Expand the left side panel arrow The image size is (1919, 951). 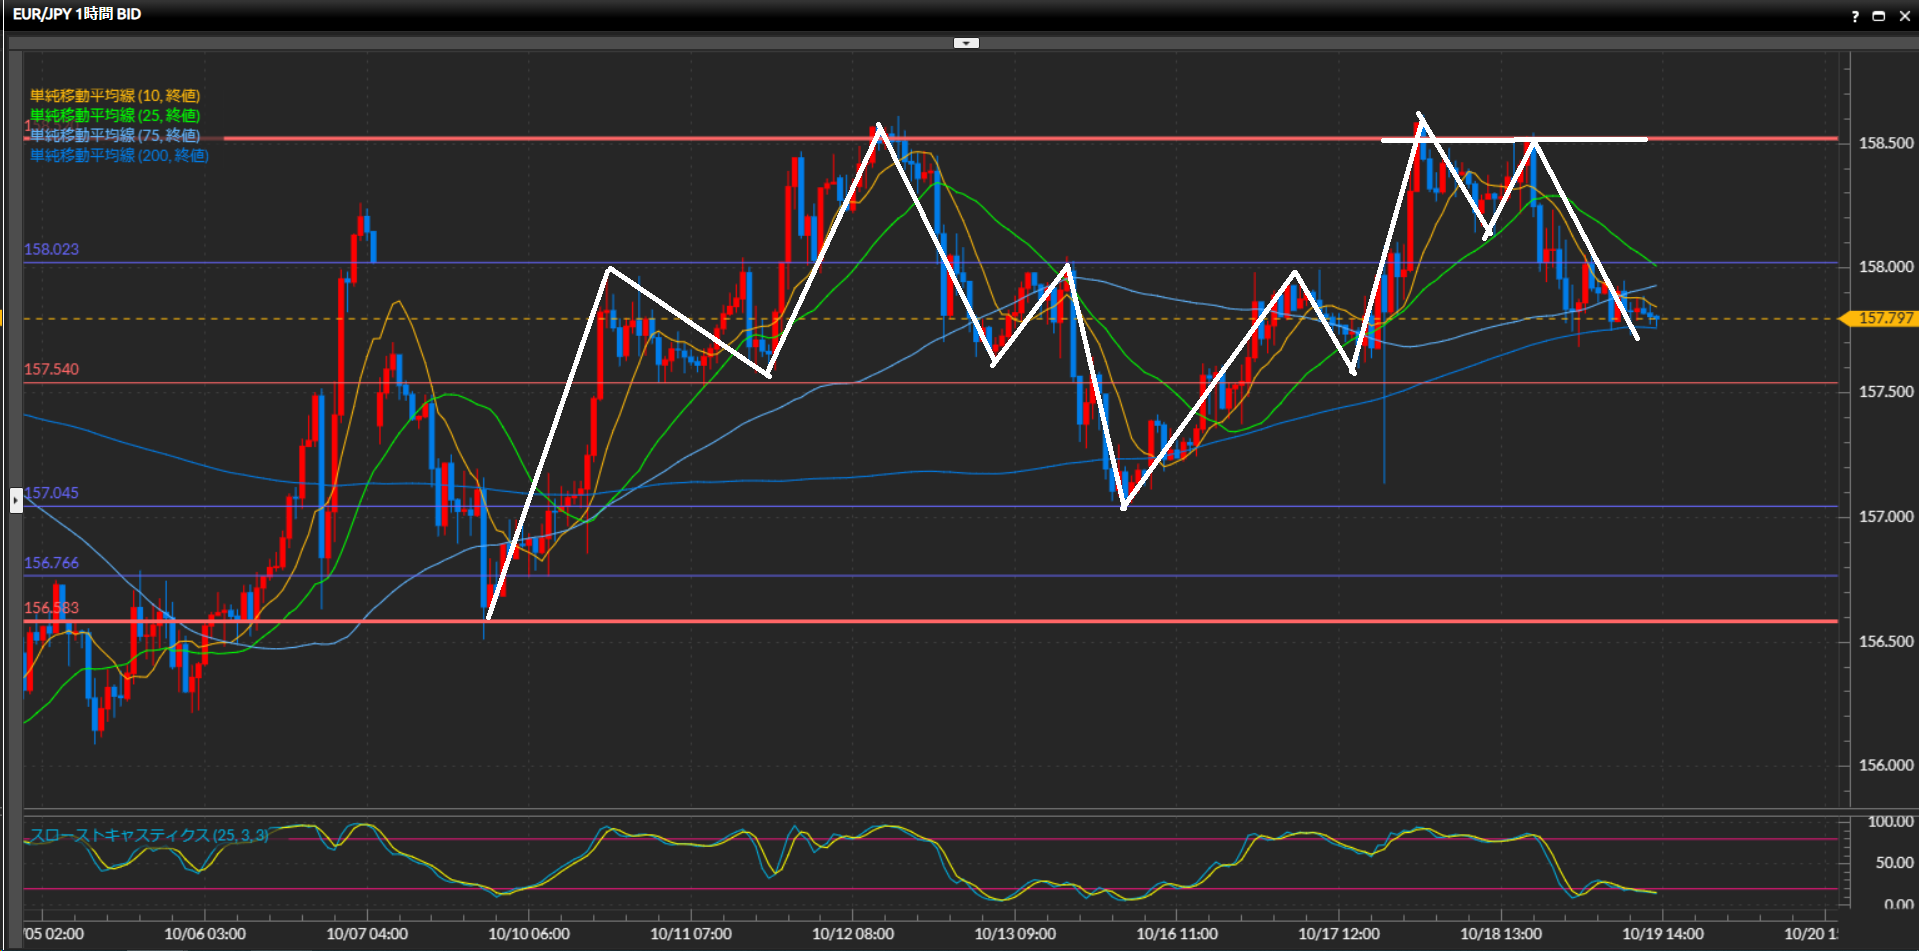coord(16,499)
